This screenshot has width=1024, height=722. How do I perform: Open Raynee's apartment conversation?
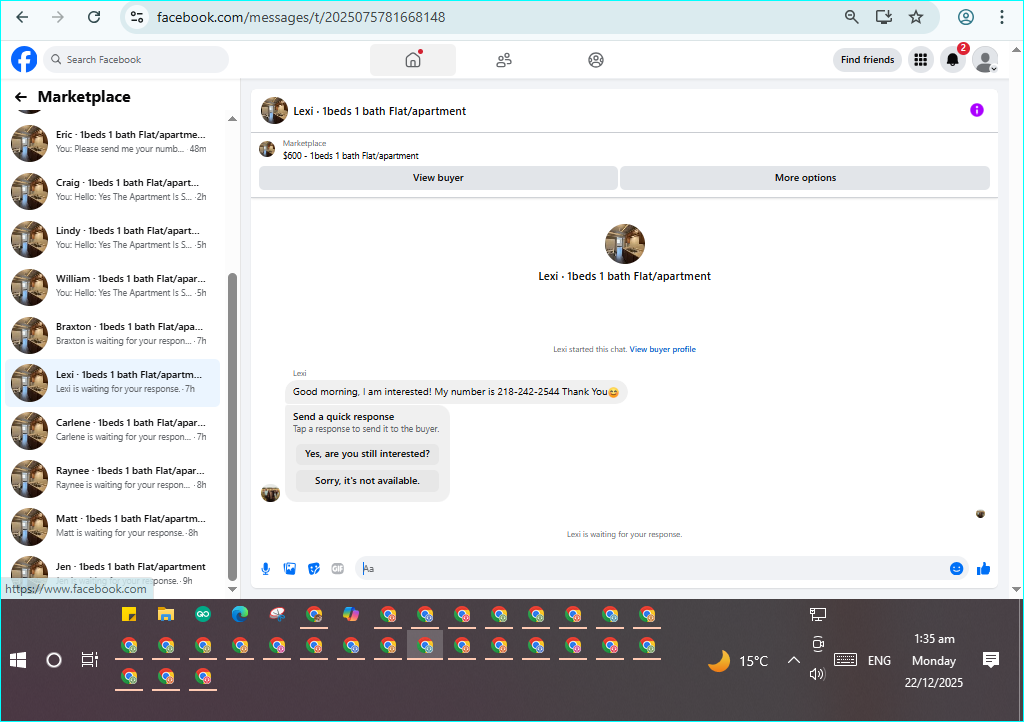112,478
